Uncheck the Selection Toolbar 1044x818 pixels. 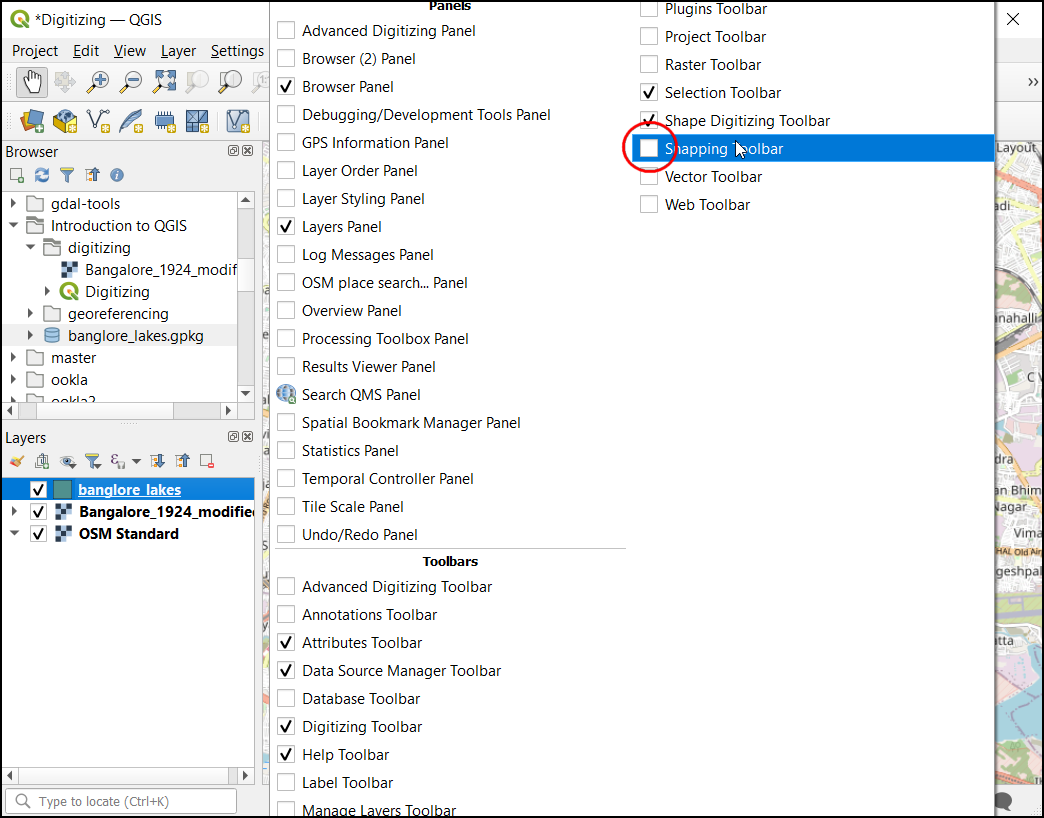649,93
